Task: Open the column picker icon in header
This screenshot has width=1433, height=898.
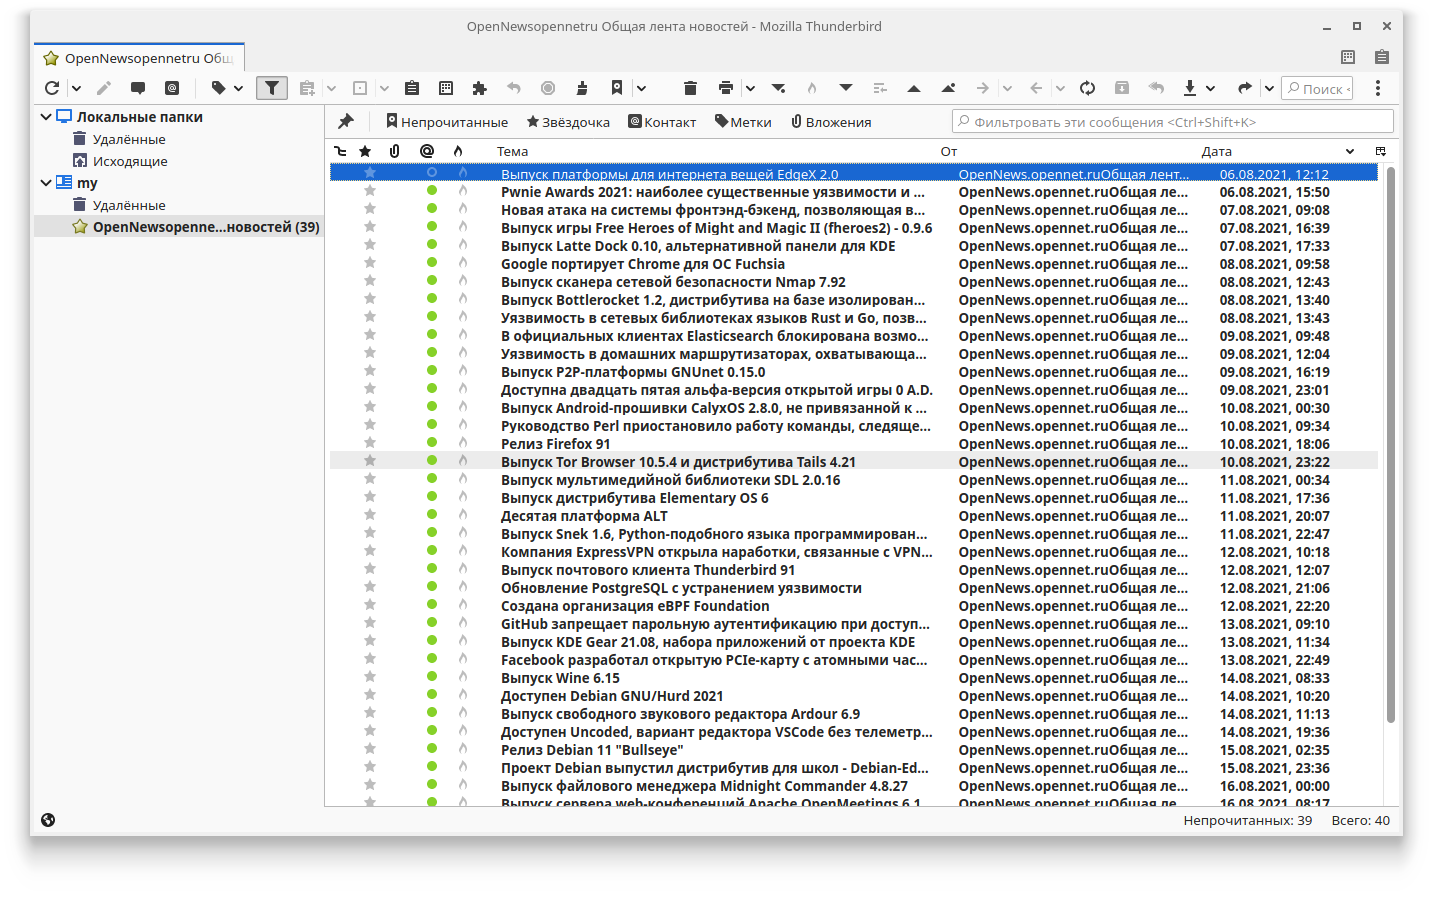Action: pyautogui.click(x=1381, y=151)
